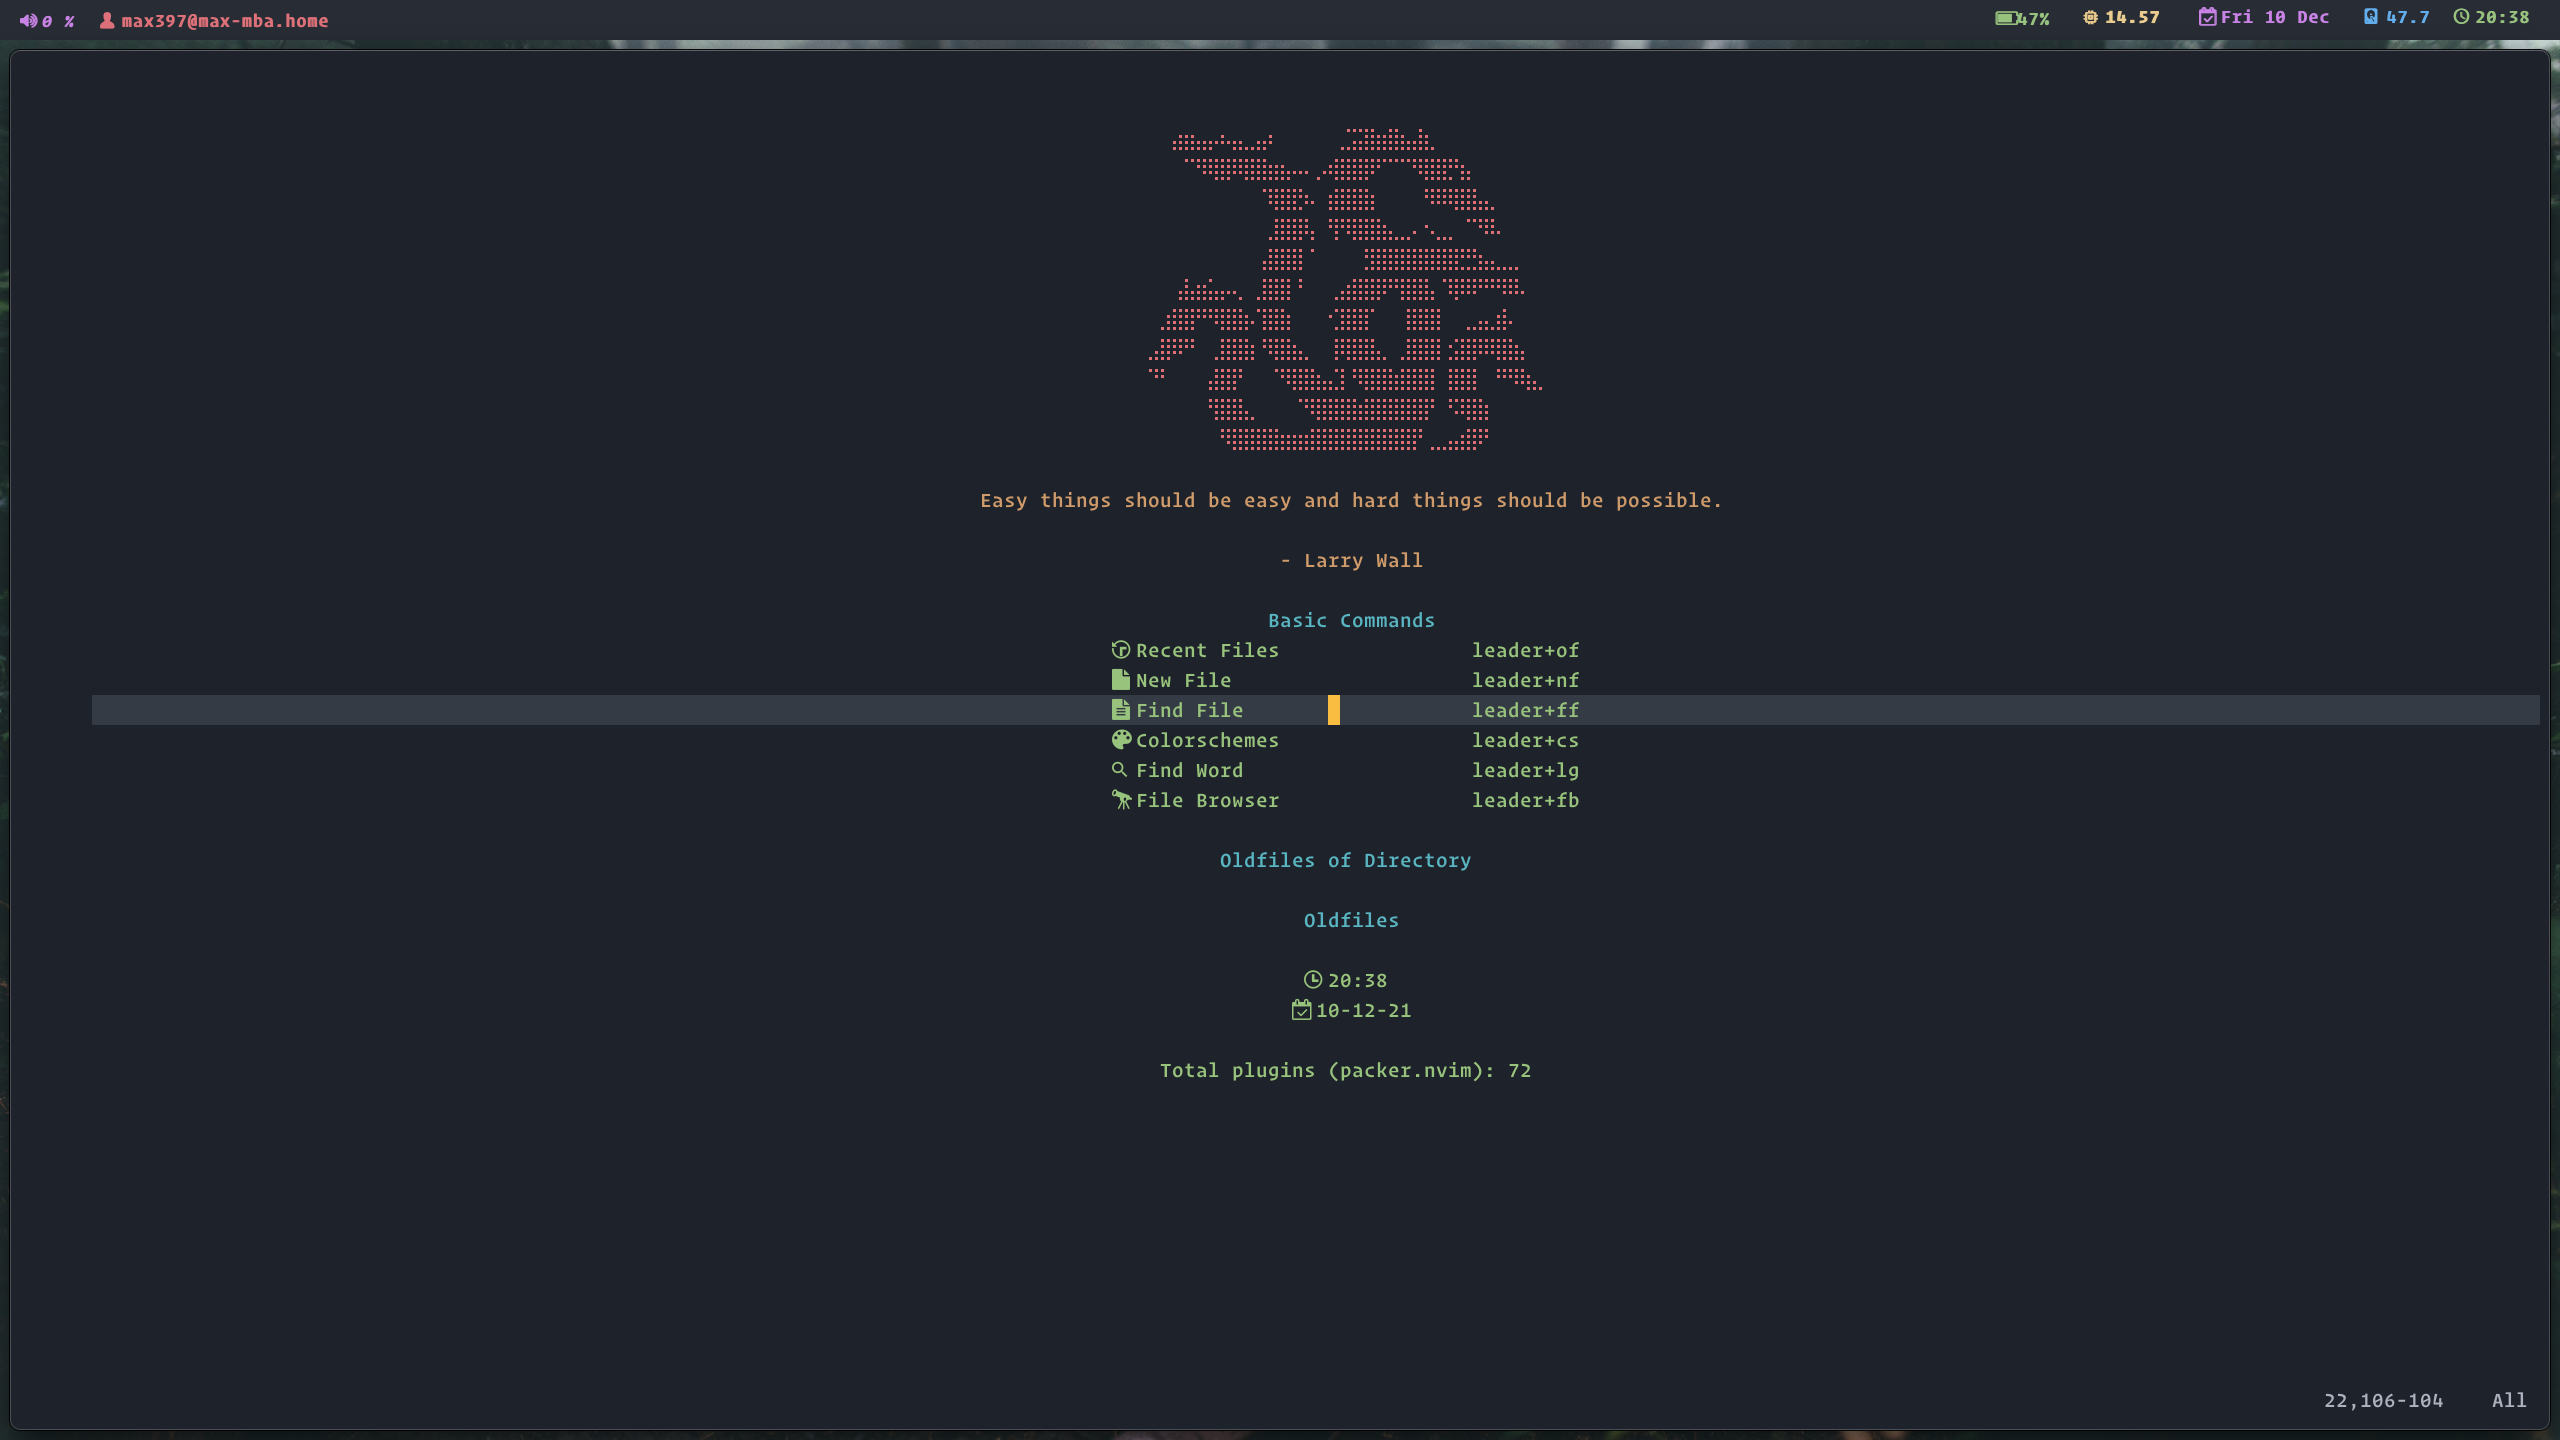
Task: Open the Recent Files entry
Action: coord(1207,650)
